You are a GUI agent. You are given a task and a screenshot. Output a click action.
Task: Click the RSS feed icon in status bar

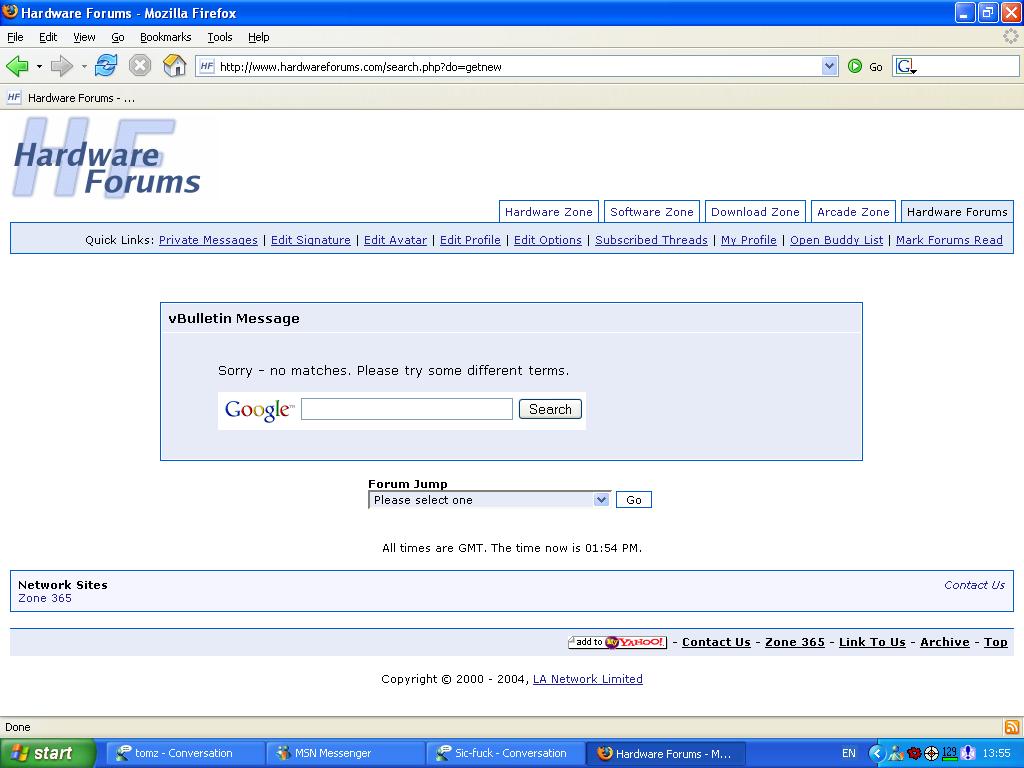tap(1012, 727)
